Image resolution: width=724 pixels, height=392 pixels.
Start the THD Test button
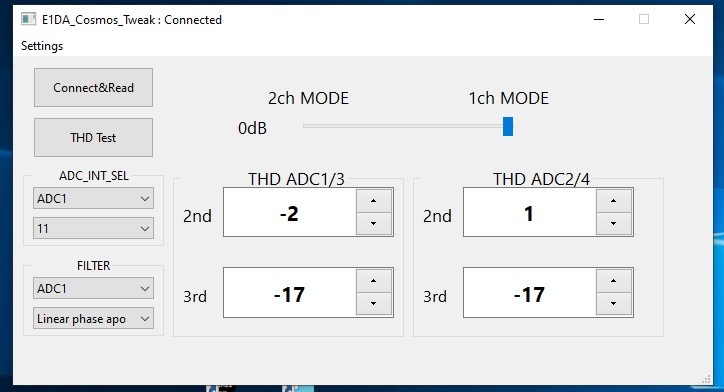(x=93, y=138)
